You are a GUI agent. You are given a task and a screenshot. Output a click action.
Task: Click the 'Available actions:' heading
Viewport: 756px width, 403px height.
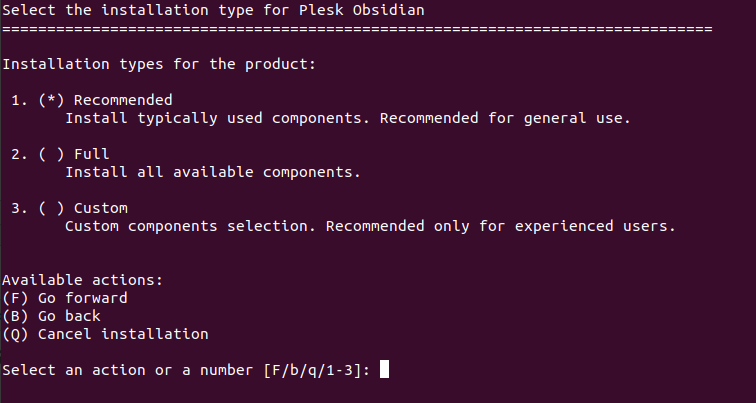click(x=82, y=280)
